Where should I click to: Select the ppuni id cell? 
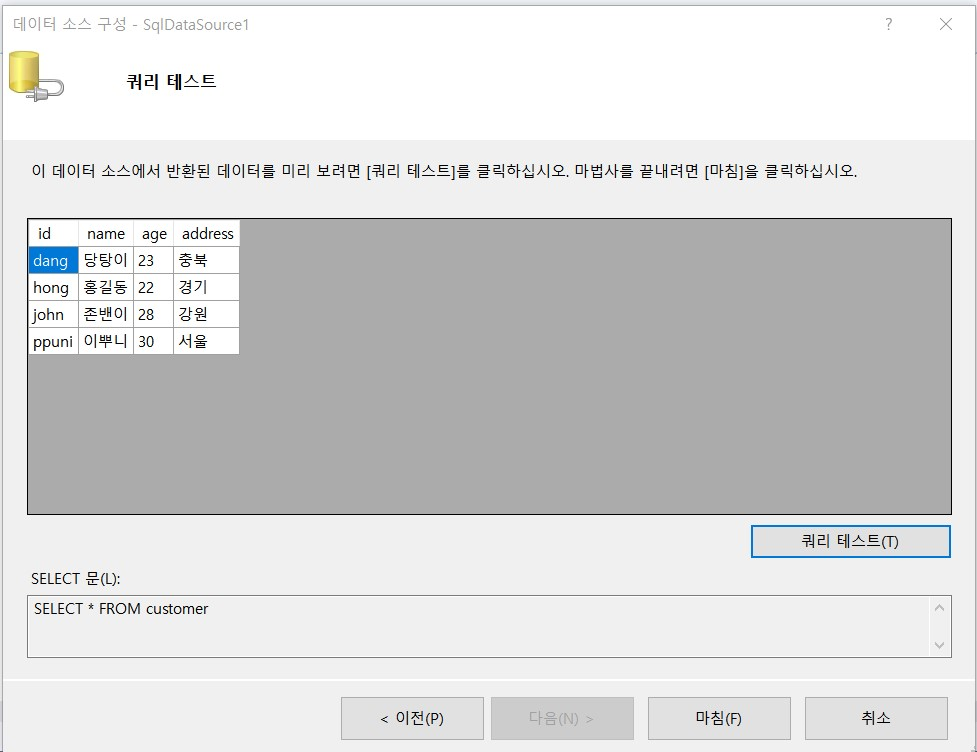[54, 341]
